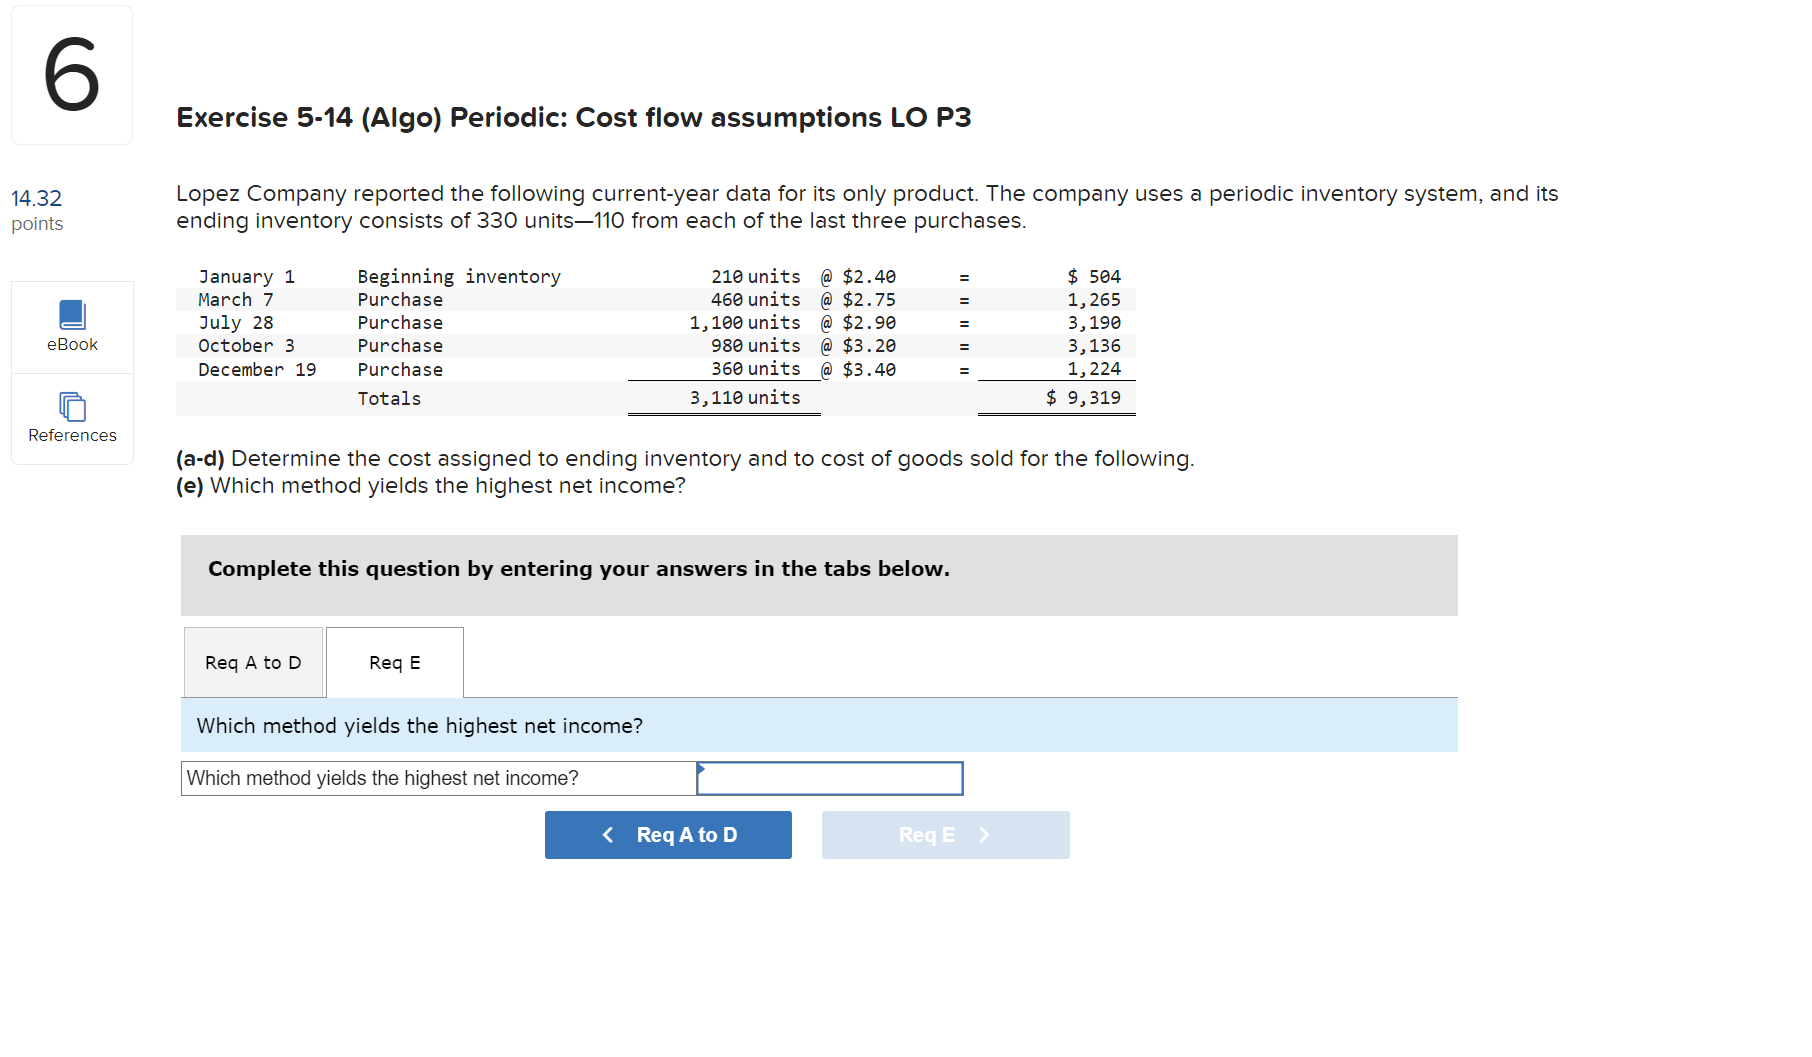
Task: Switch to the Req E tab
Action: (x=394, y=662)
